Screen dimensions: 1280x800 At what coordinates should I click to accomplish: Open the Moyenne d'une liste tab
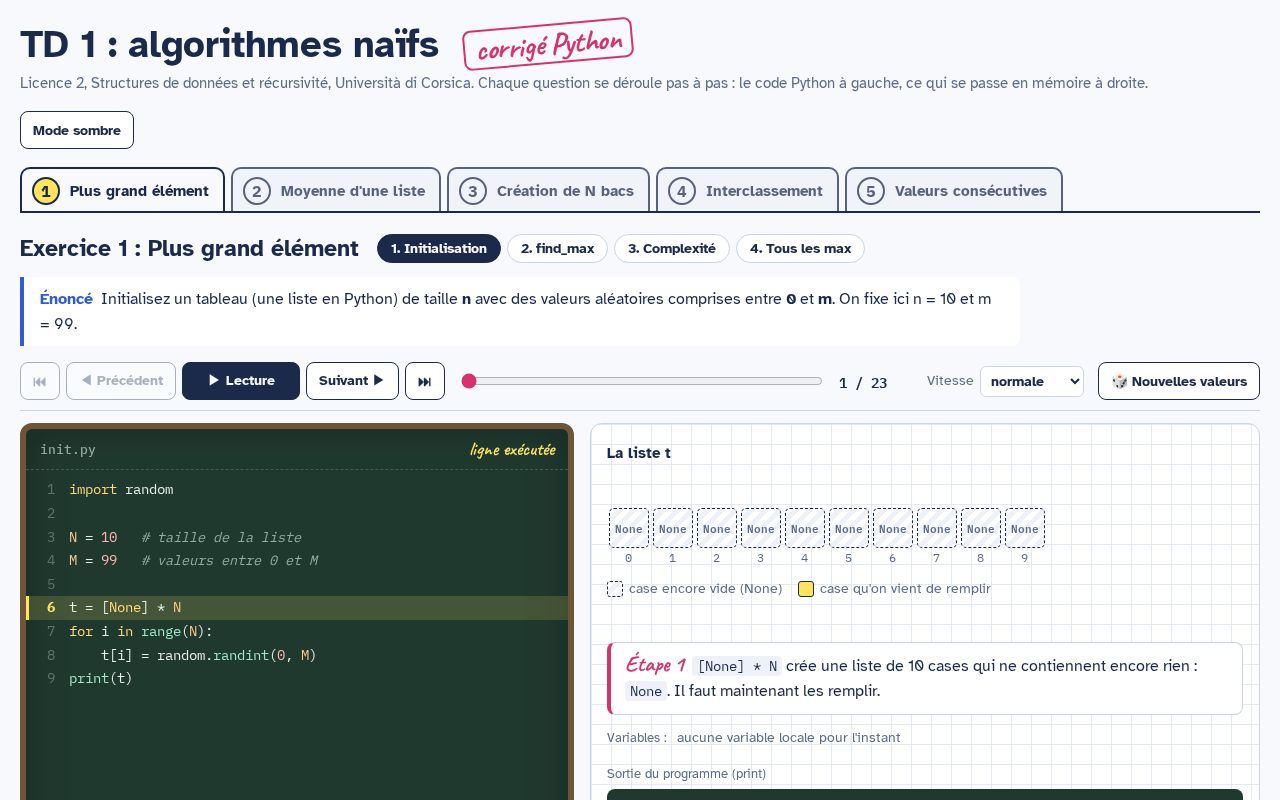(336, 190)
